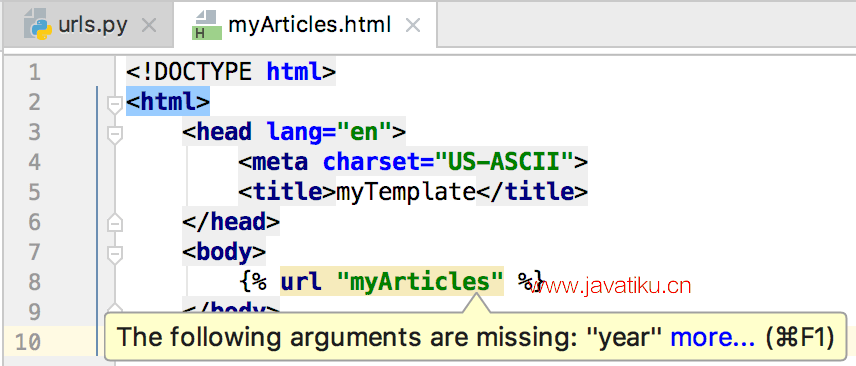856x366 pixels.
Task: Select the myArticles.html tab
Action: pos(305,25)
